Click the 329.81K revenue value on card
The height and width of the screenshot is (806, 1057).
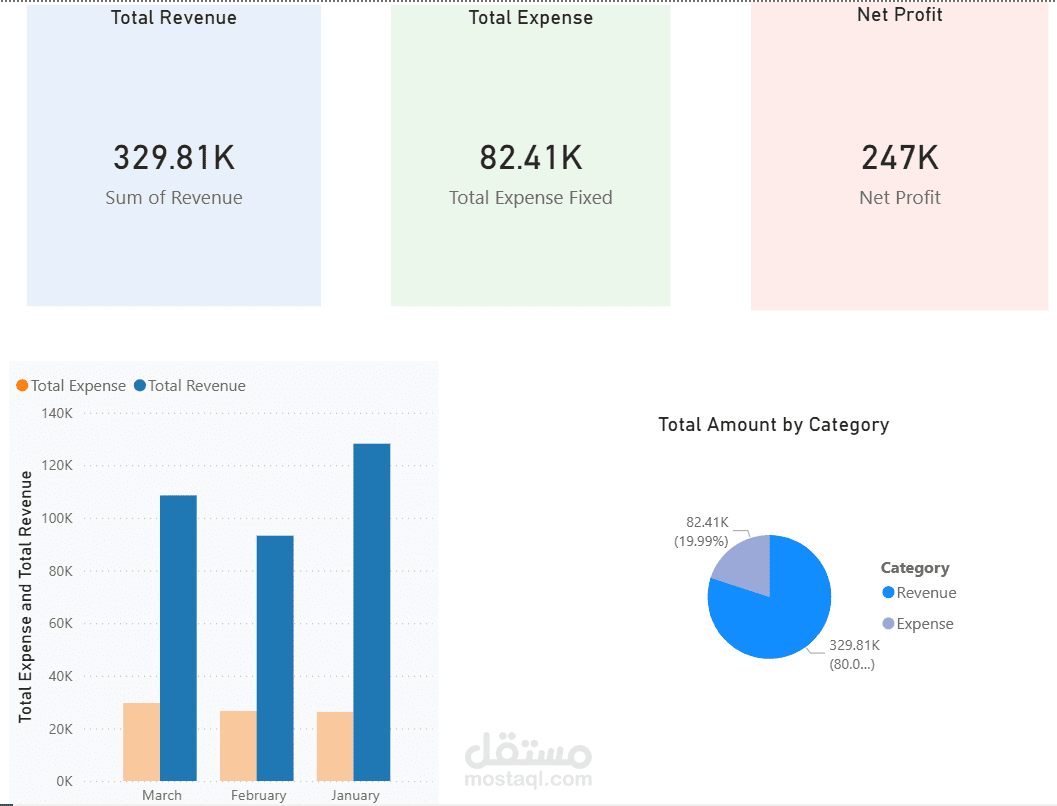173,157
